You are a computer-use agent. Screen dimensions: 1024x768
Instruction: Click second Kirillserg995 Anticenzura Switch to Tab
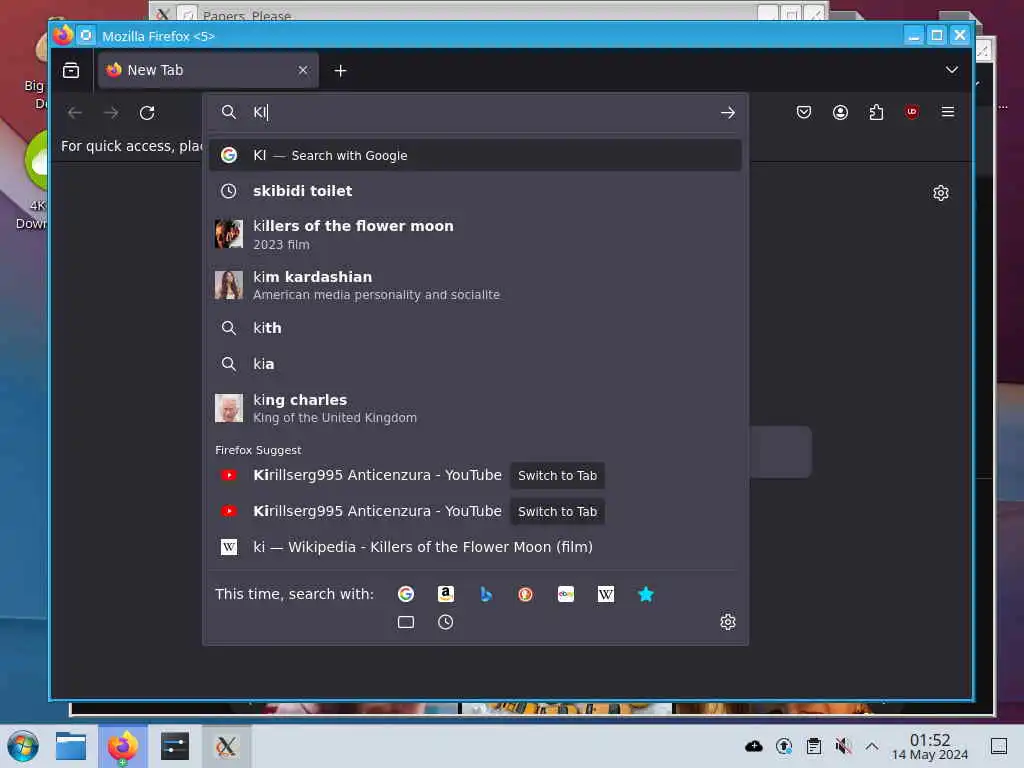coord(557,511)
